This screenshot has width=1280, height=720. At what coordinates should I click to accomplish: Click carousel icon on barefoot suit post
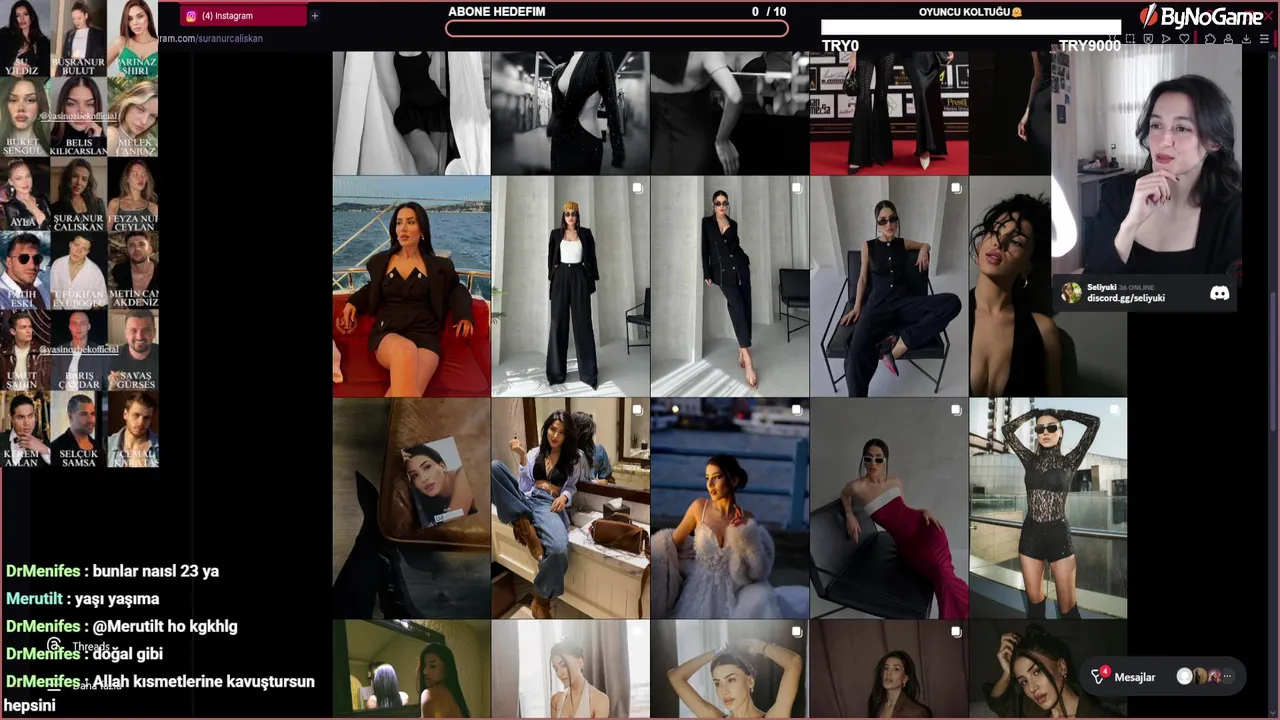[796, 188]
